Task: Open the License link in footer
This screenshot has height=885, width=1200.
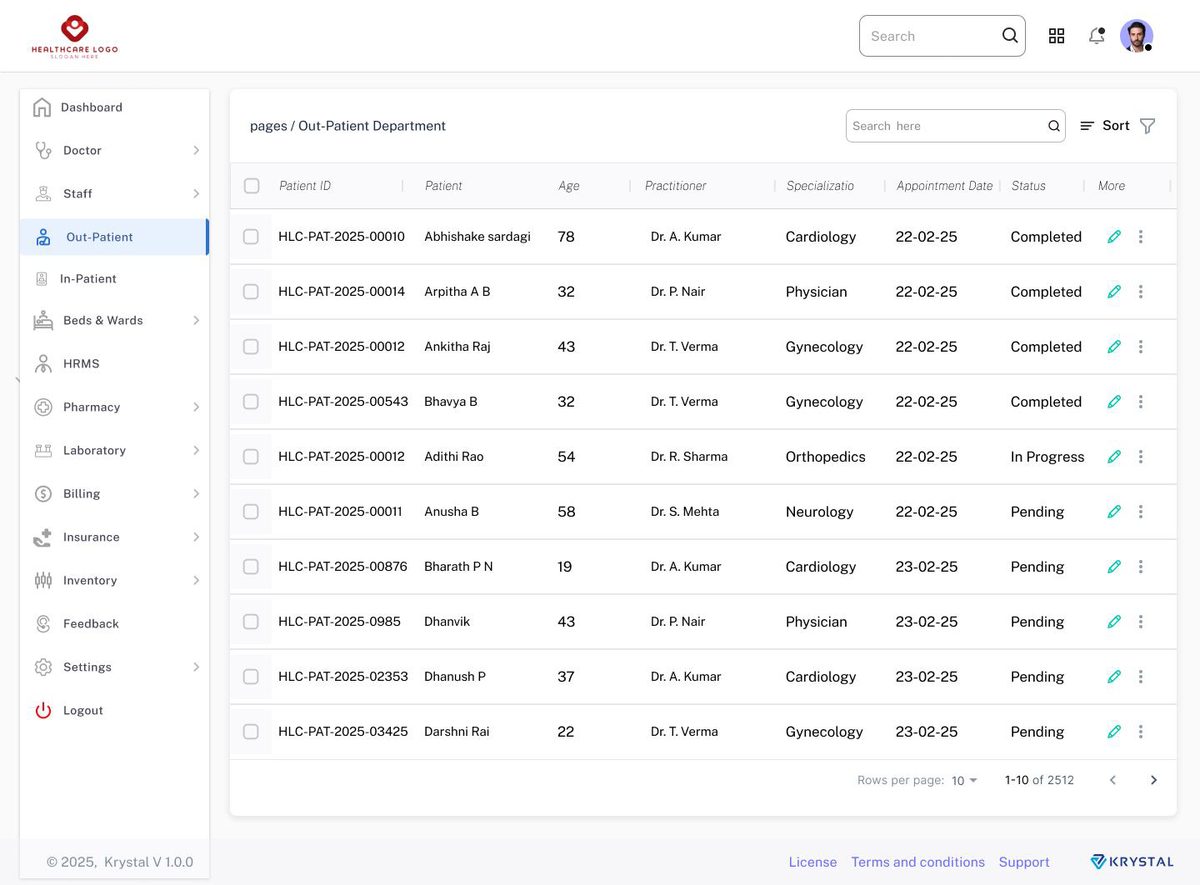Action: point(813,862)
